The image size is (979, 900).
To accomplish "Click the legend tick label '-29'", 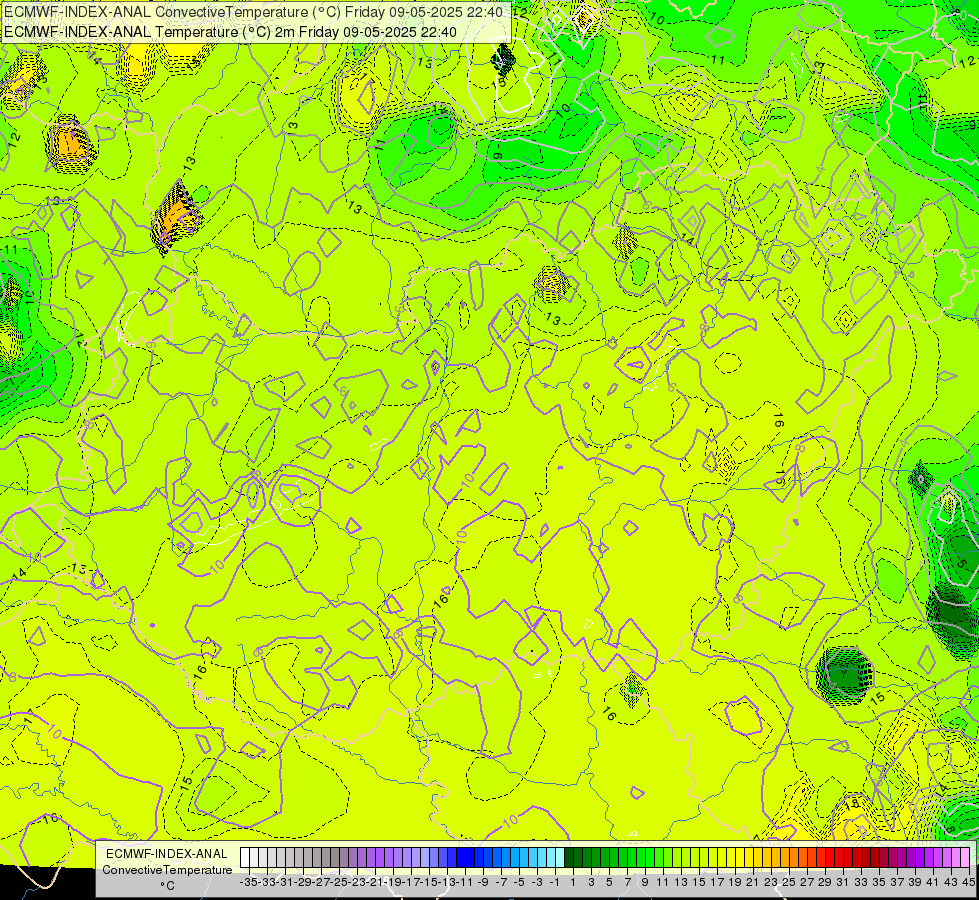I will (x=302, y=882).
